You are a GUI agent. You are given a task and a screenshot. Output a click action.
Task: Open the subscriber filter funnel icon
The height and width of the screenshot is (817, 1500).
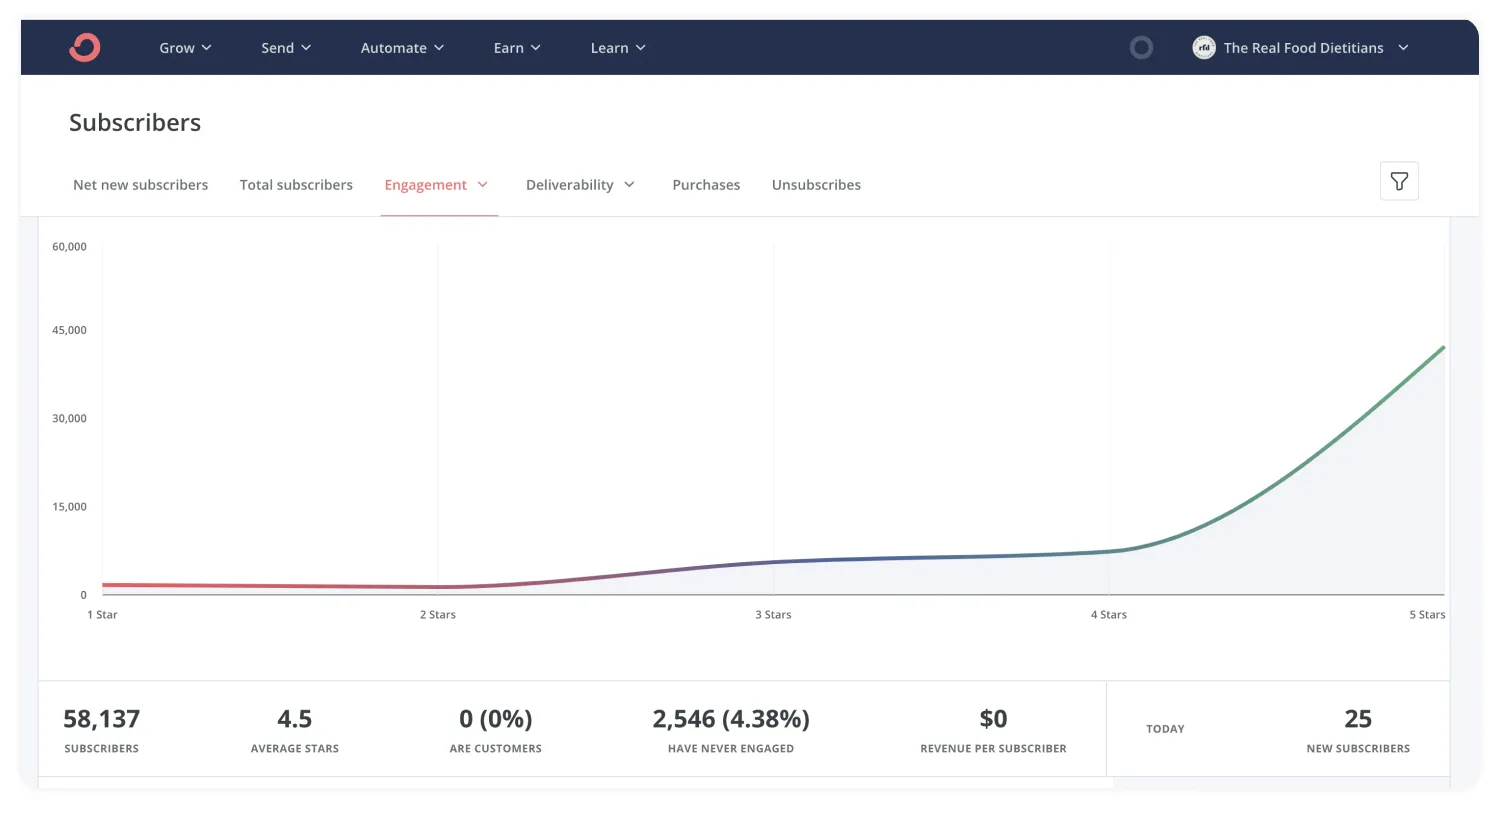(x=1399, y=181)
